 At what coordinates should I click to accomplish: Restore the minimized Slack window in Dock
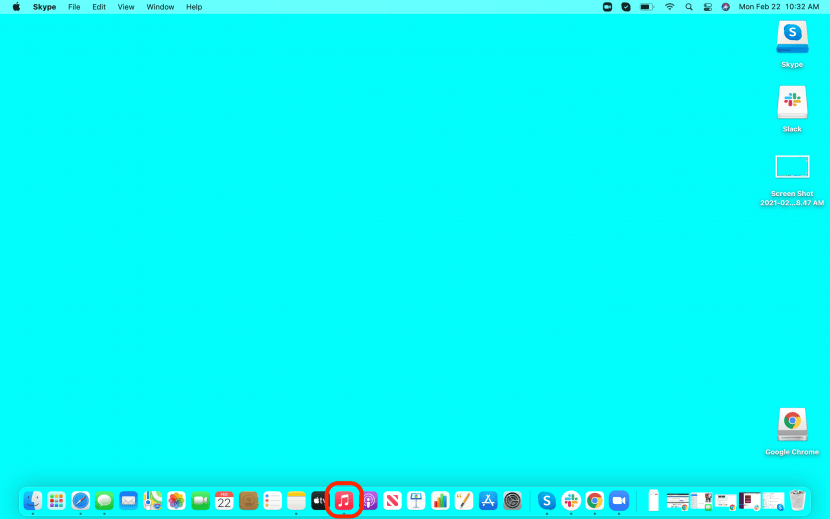[x=750, y=500]
